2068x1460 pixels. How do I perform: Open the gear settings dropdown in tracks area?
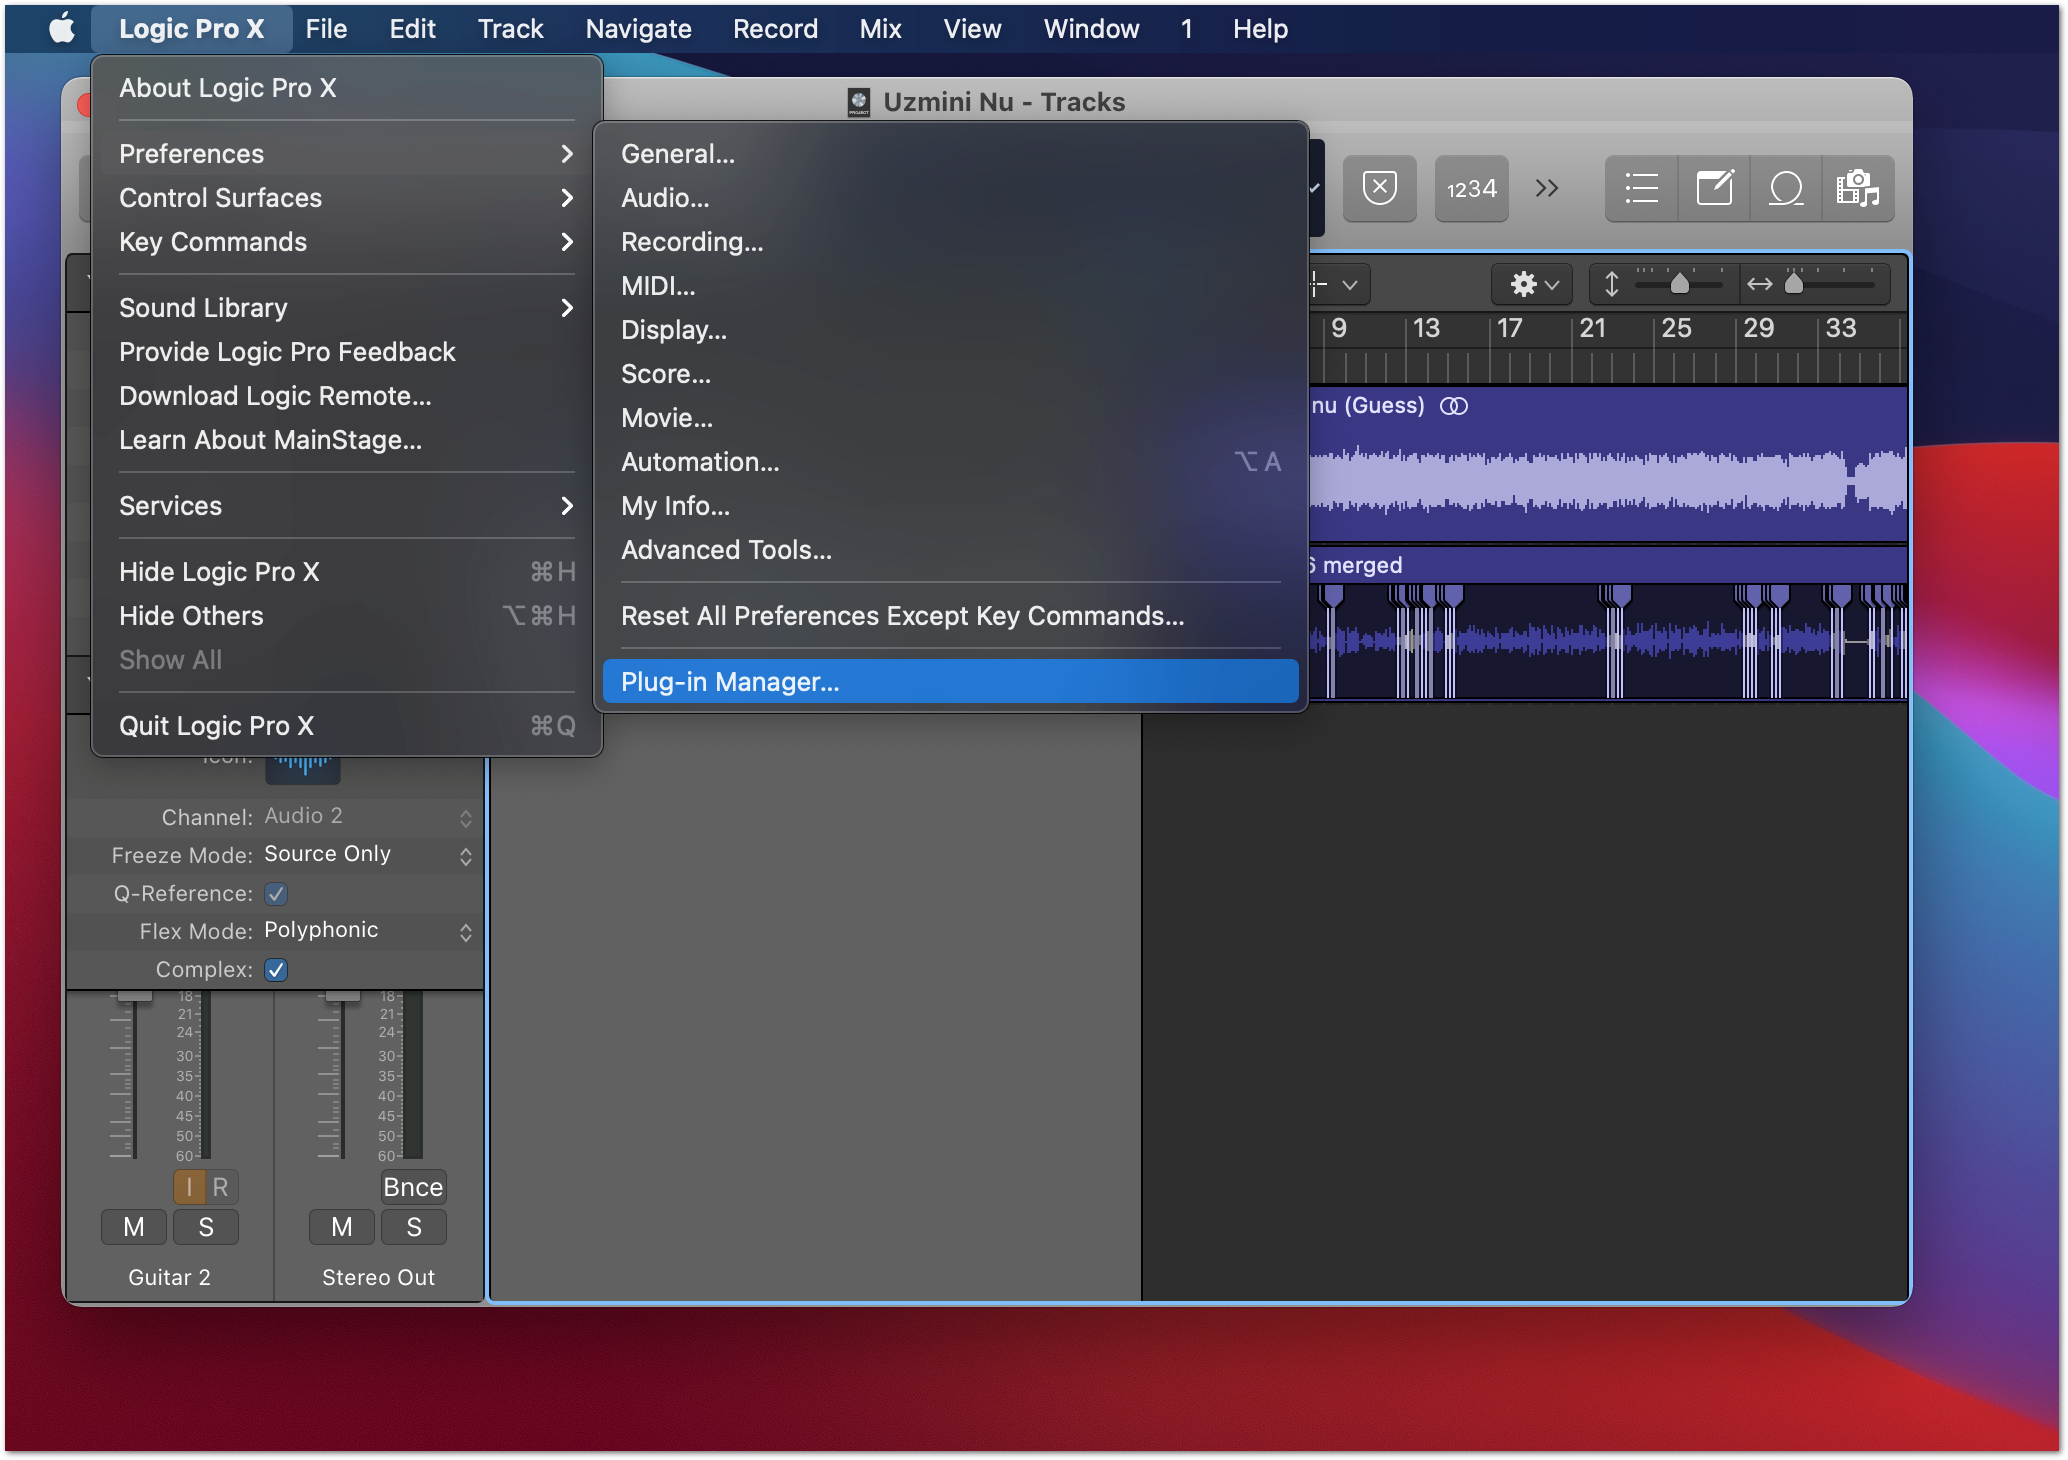[1533, 285]
